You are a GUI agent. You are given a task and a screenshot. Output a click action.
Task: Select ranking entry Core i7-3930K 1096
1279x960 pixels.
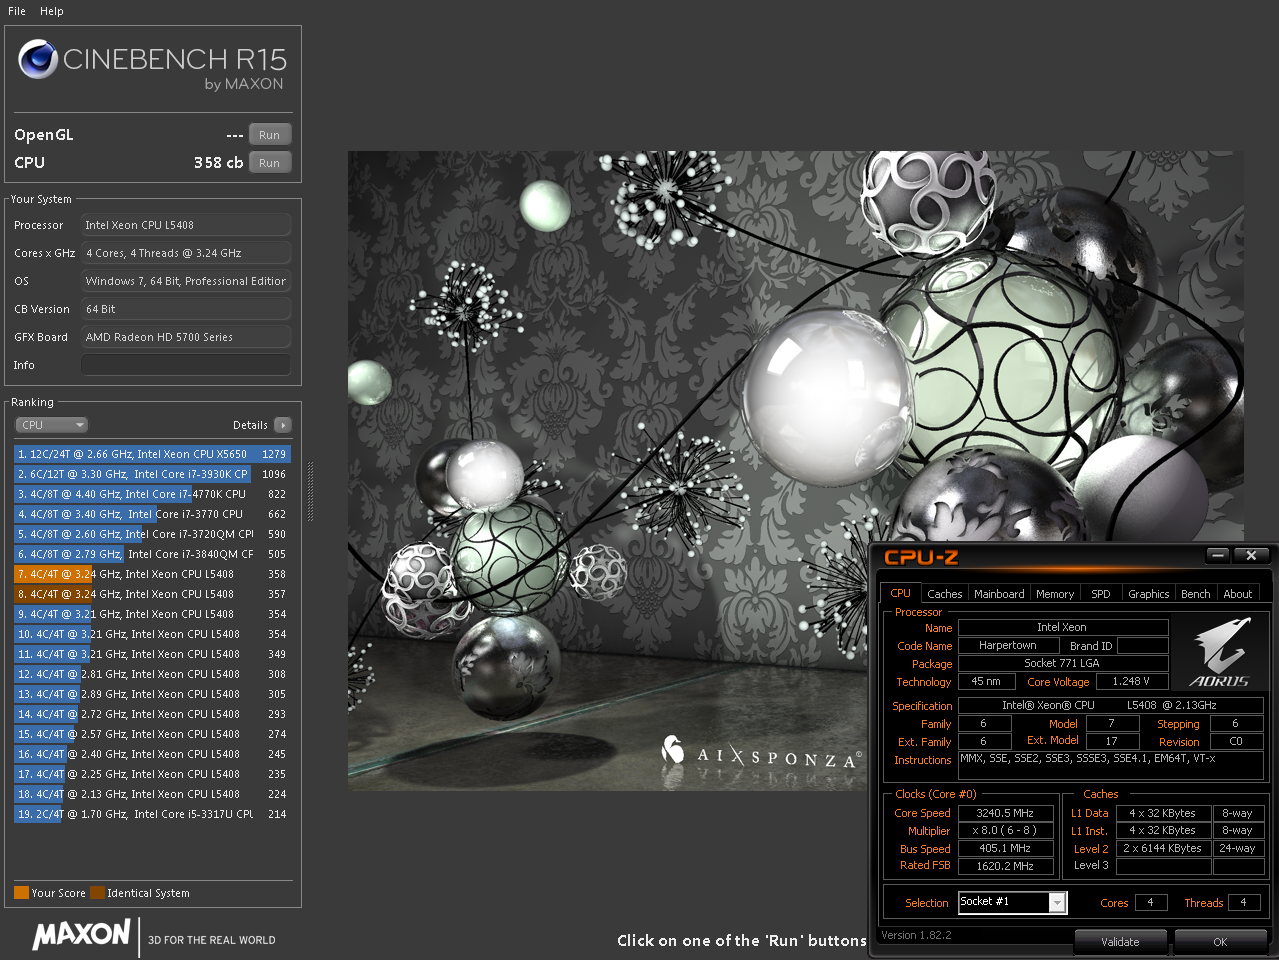point(152,474)
